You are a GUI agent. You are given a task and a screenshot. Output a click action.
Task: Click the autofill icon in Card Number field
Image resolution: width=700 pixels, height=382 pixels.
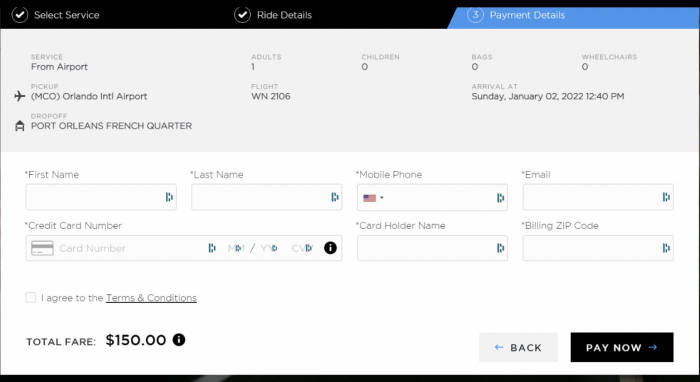(212, 248)
